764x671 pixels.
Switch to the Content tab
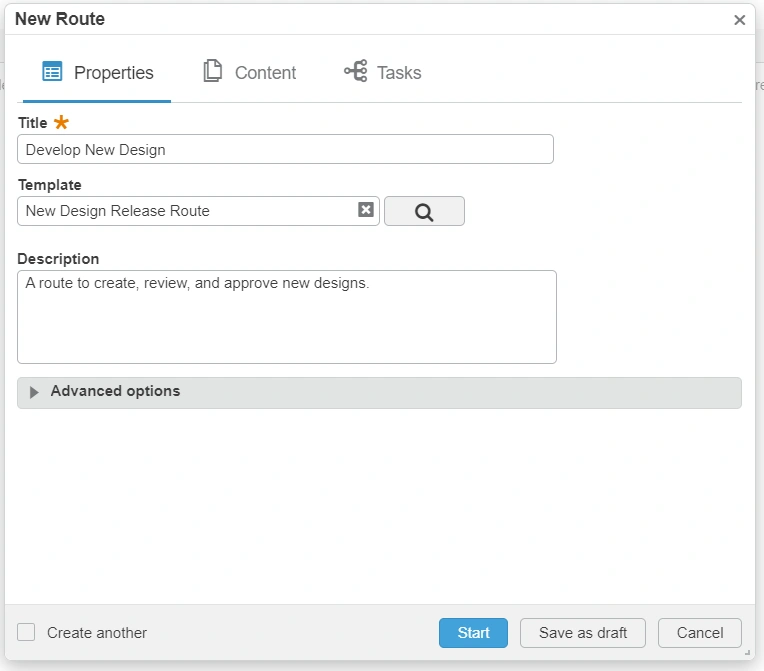(265, 73)
